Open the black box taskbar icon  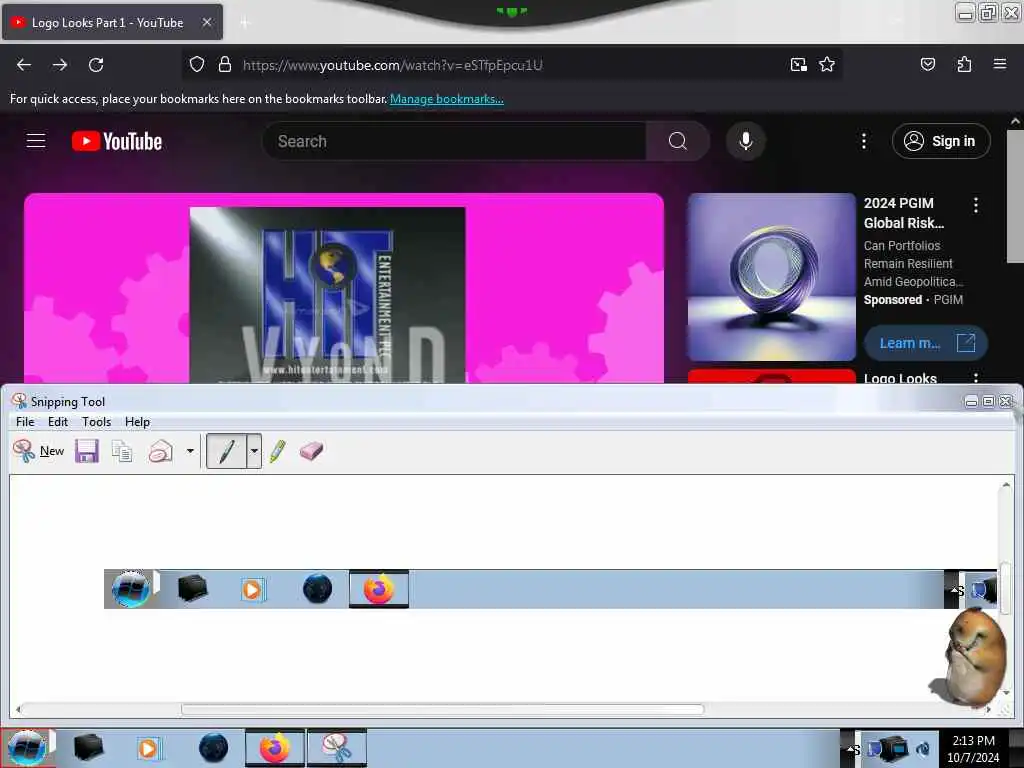point(88,748)
